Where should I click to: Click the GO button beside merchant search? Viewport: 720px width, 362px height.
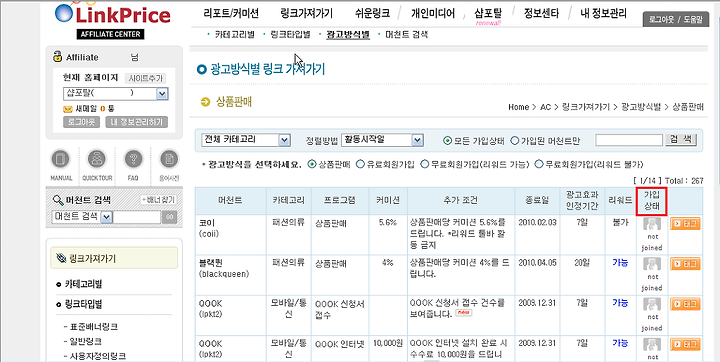click(x=169, y=217)
